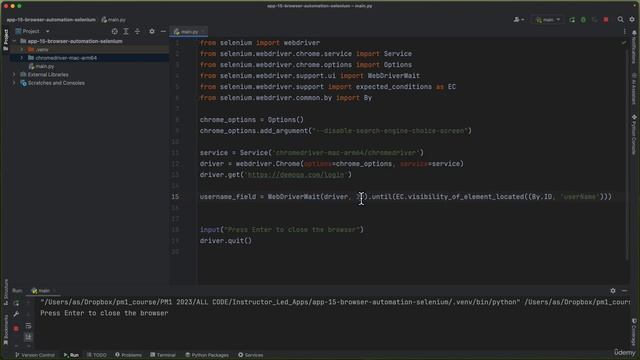Expand the .venv folder

[x=22, y=49]
